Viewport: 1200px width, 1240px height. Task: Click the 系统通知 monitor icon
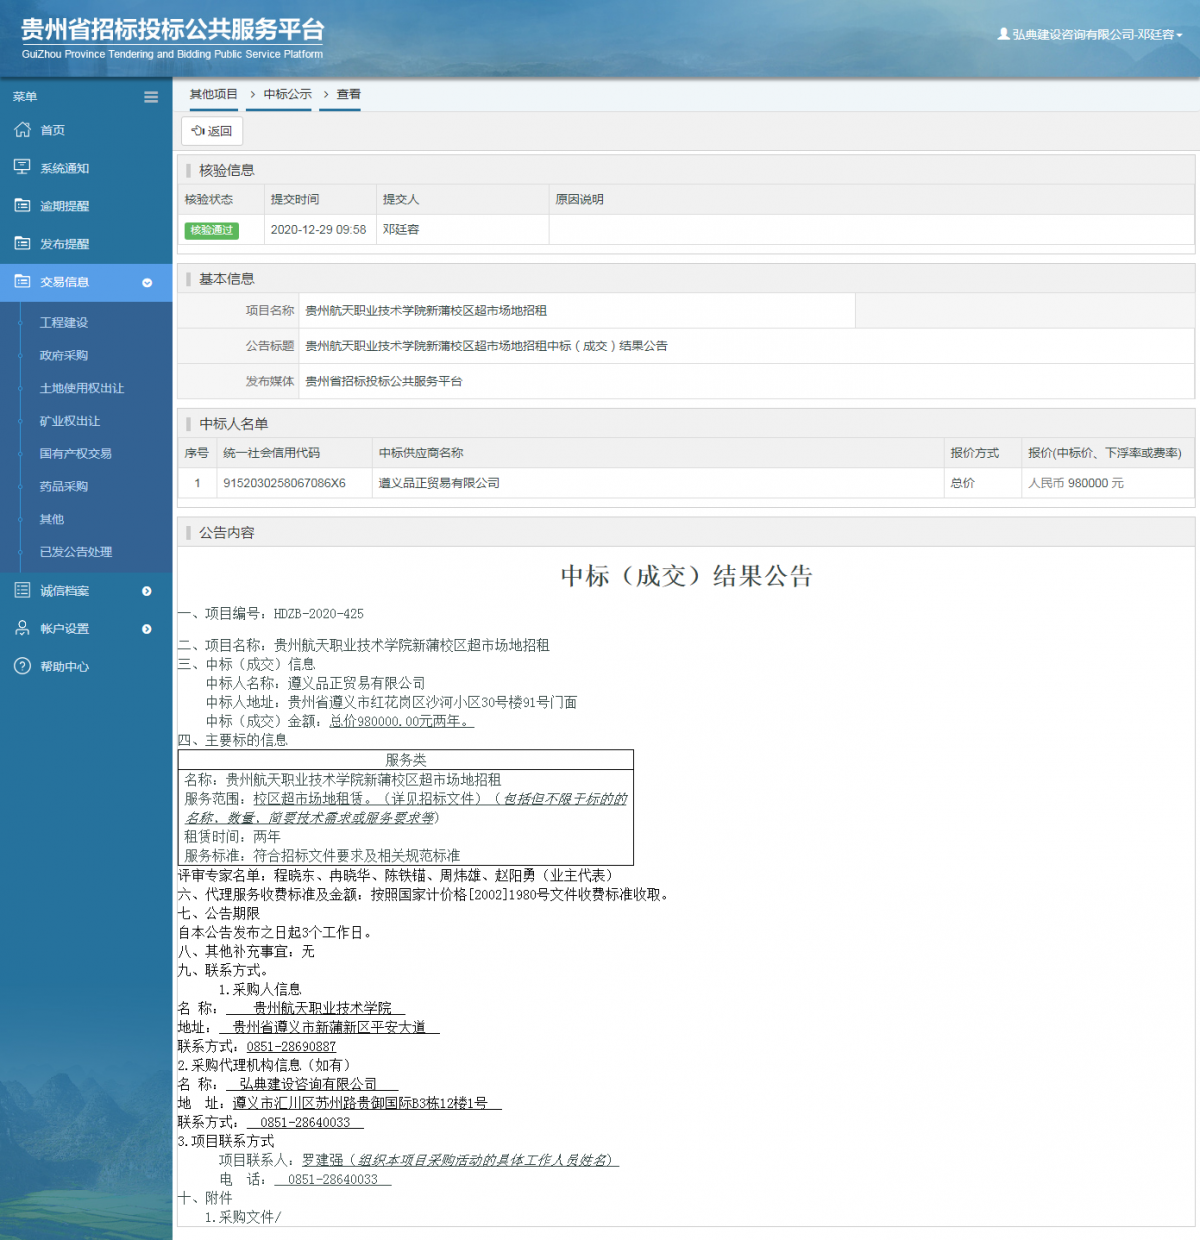[22, 167]
